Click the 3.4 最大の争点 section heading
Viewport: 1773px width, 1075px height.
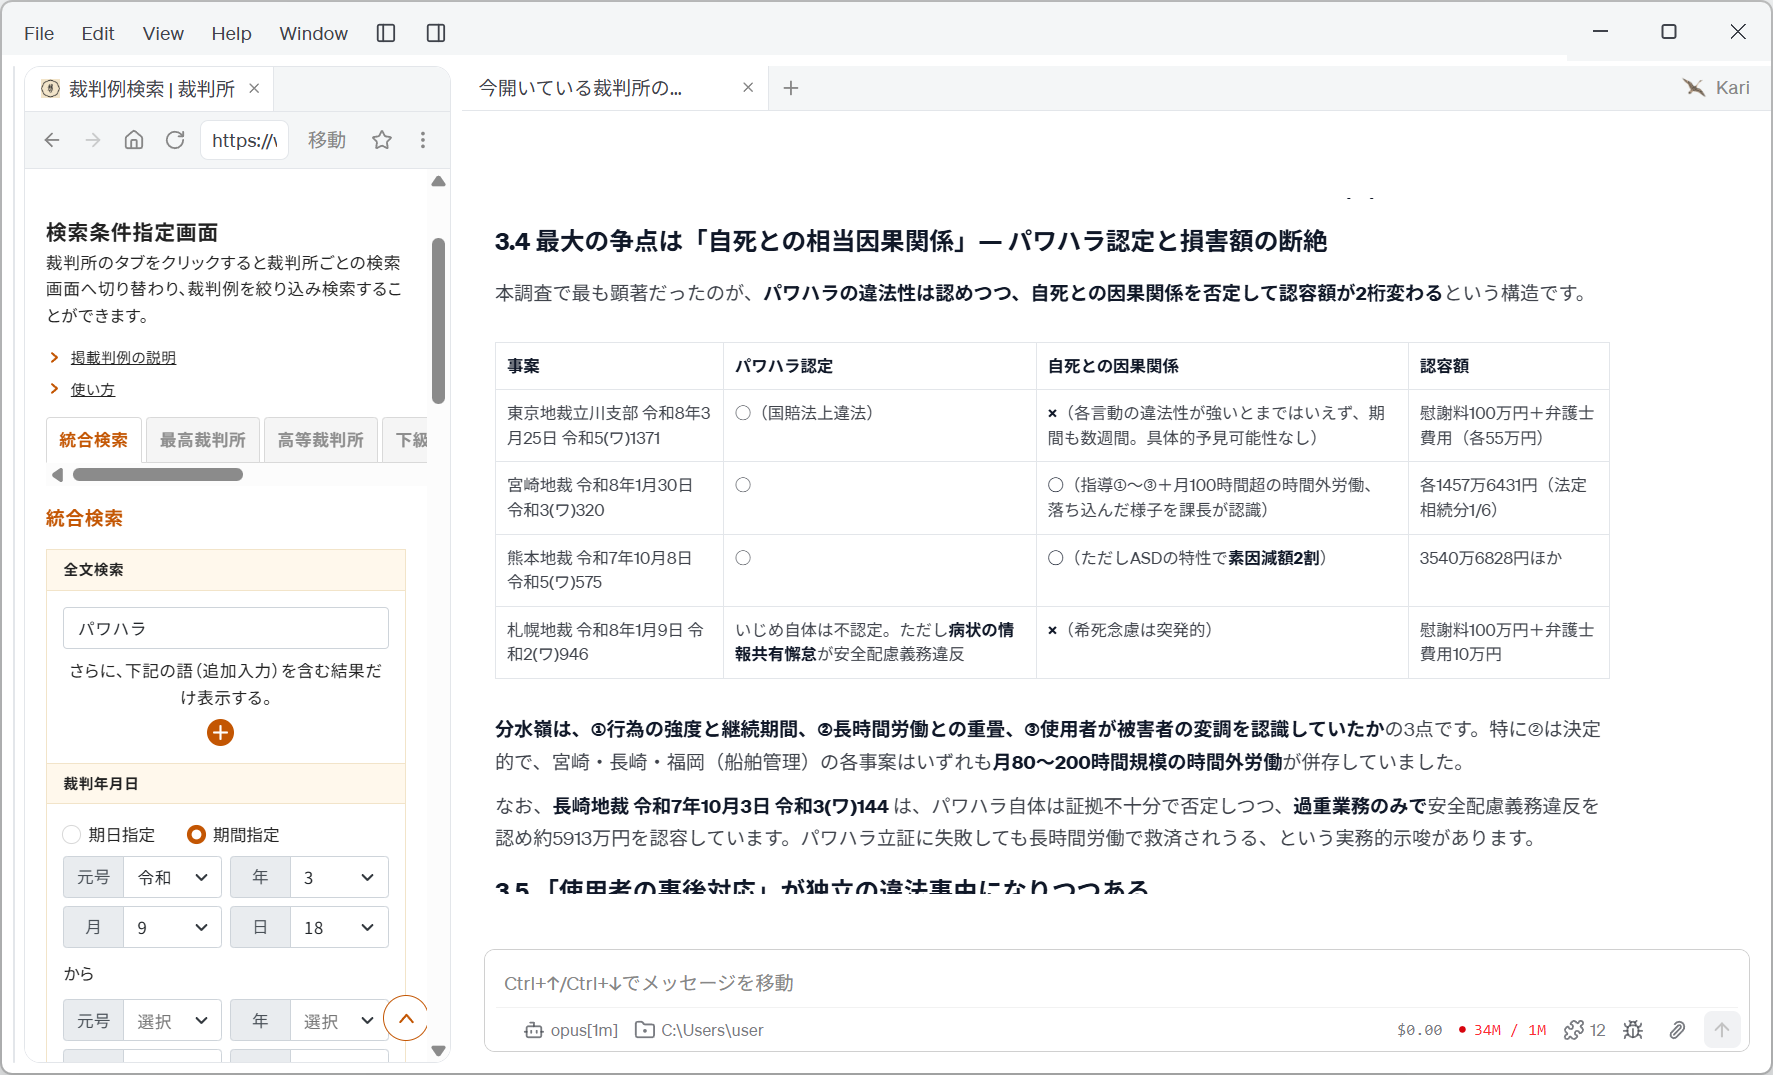(x=911, y=241)
